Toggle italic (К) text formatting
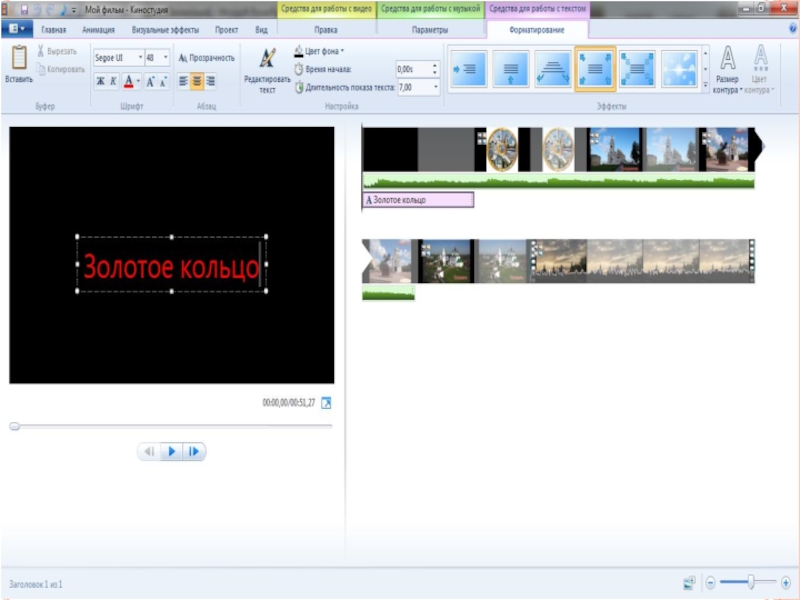Screen dimensions: 800x600 click(x=114, y=82)
